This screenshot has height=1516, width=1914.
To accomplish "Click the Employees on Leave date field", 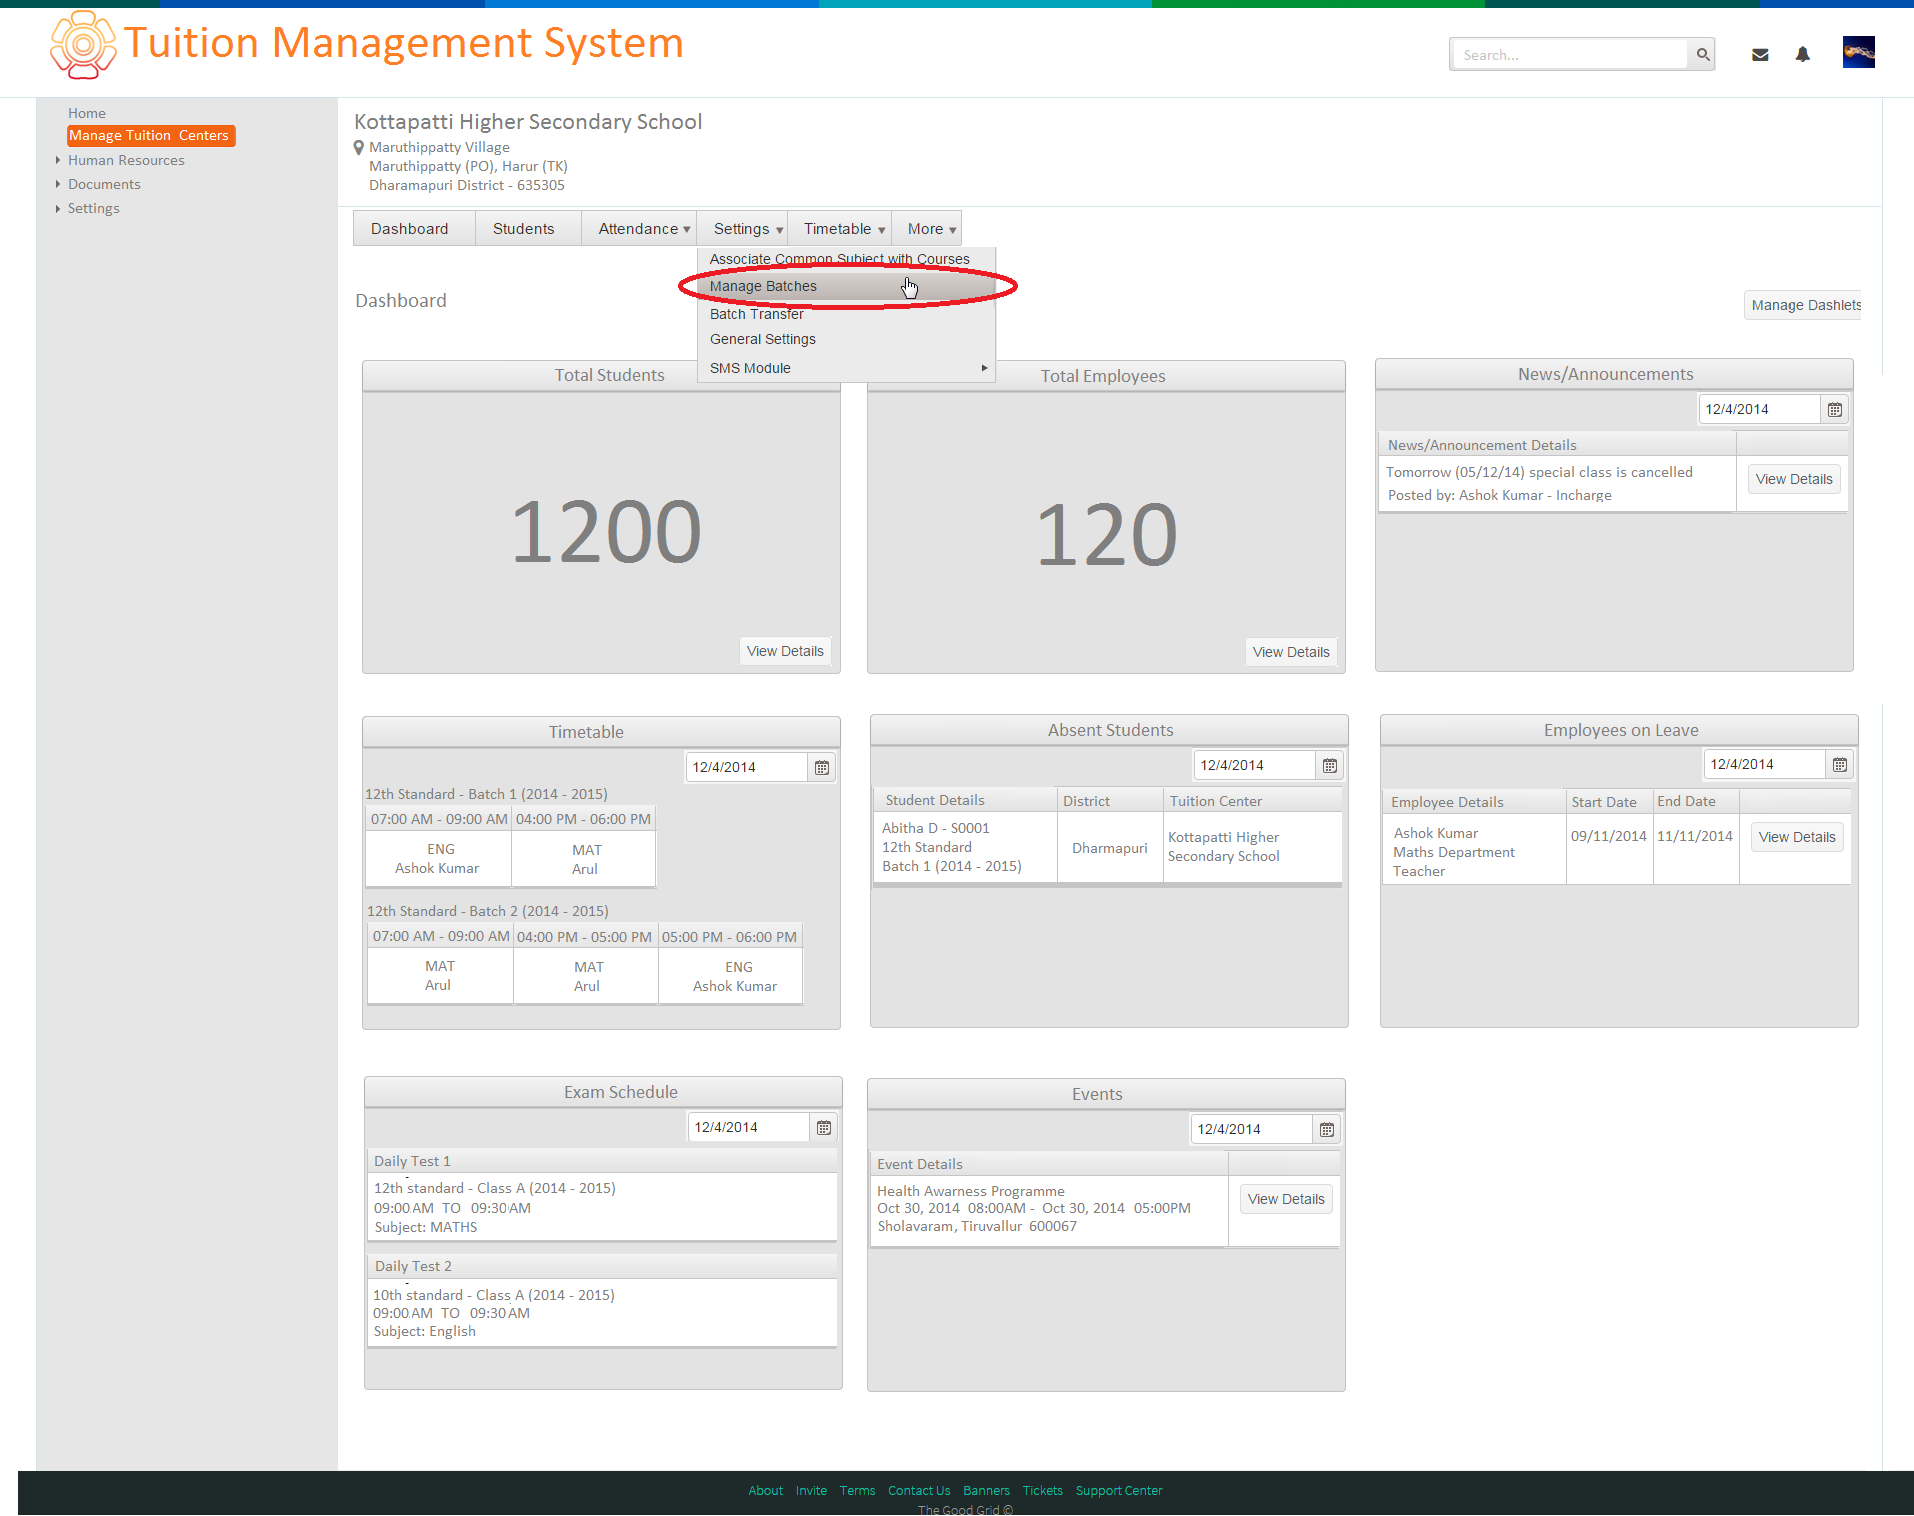I will pyautogui.click(x=1764, y=765).
